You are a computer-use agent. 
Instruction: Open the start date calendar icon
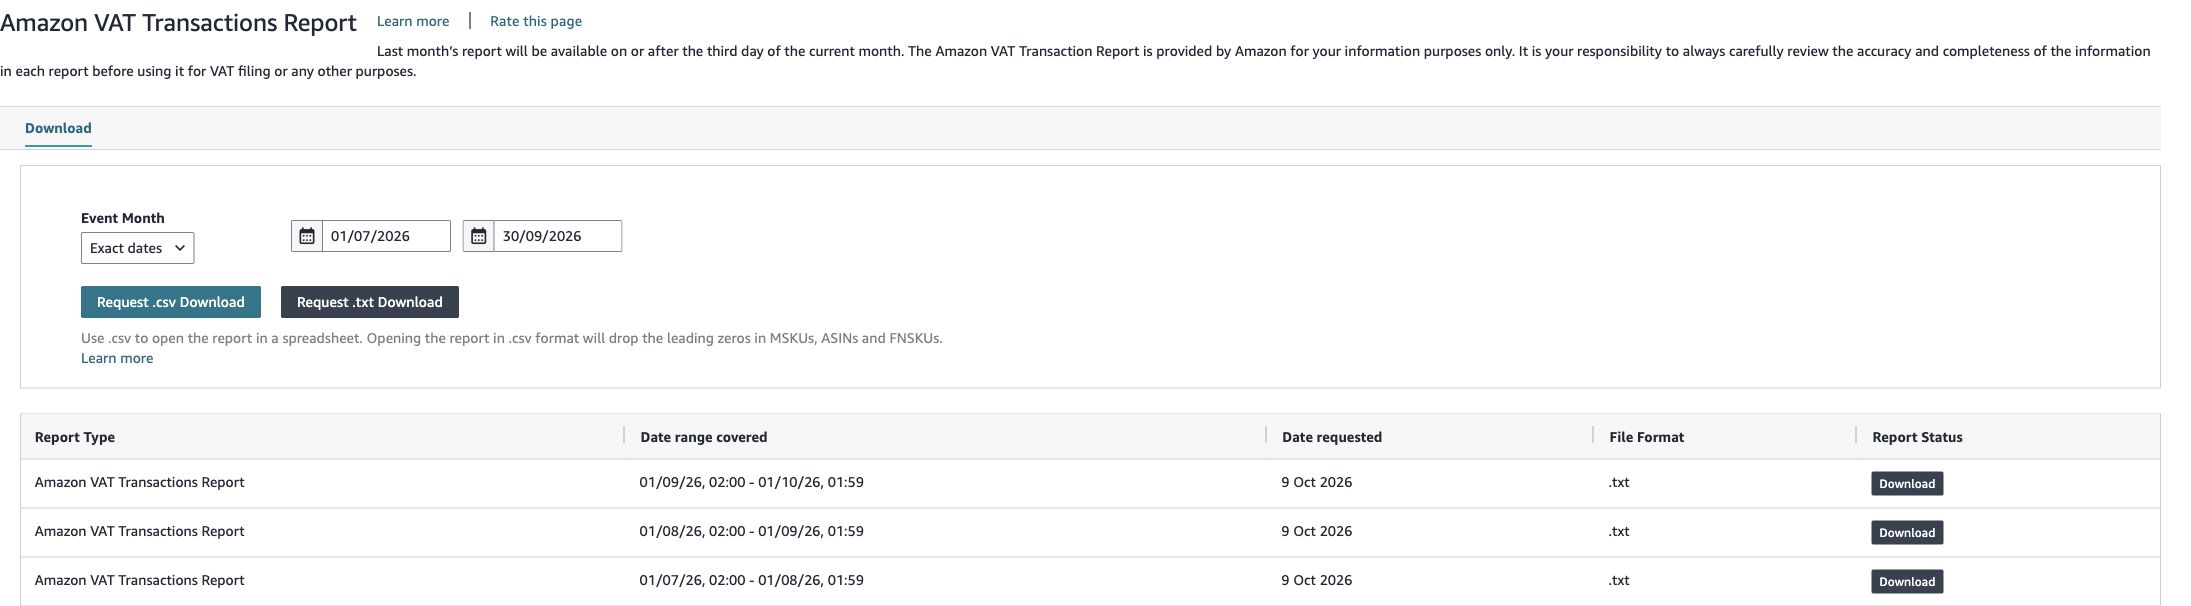(307, 236)
